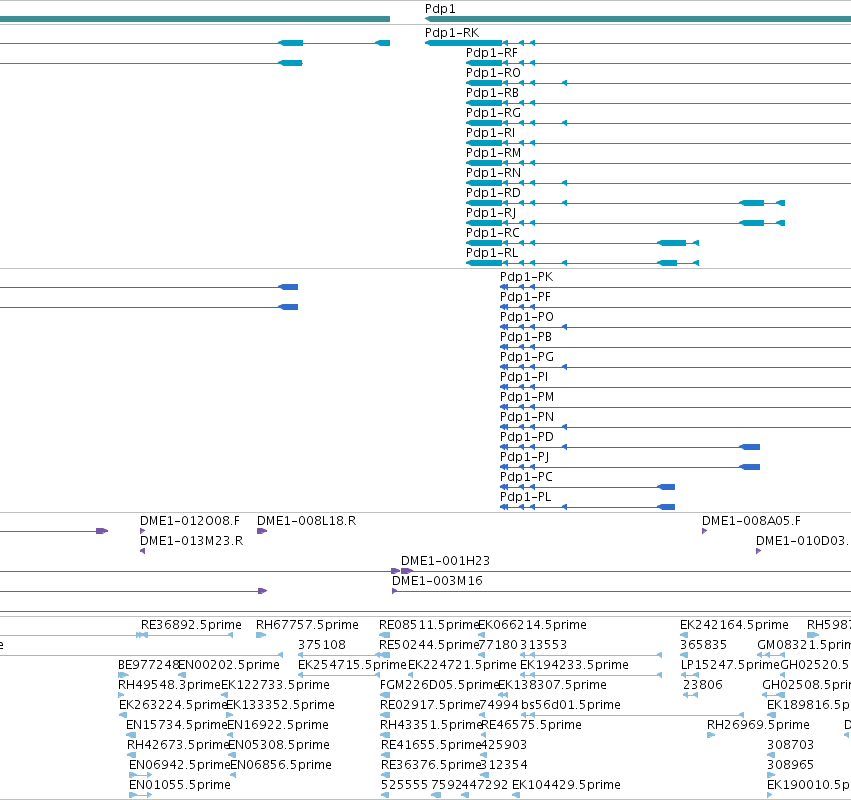Click the Pdp1 gene span bar
The width and height of the screenshot is (851, 800).
tap(638, 19)
